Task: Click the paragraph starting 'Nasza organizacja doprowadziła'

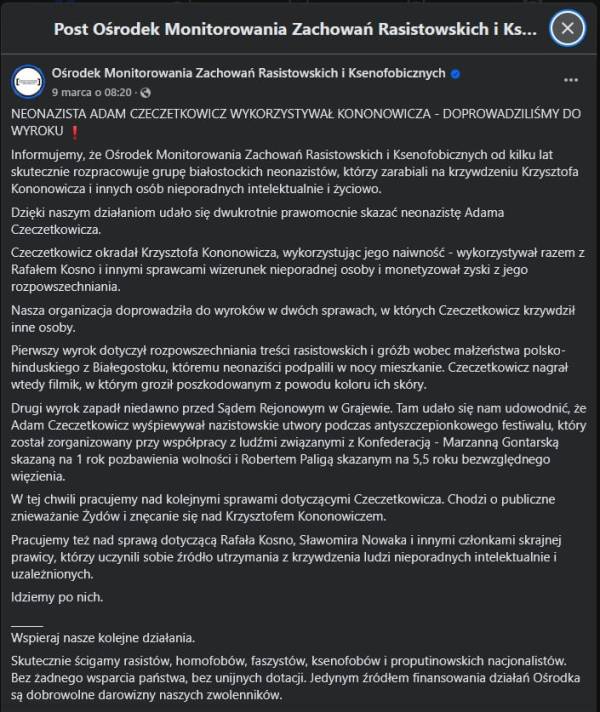Action: (x=293, y=319)
